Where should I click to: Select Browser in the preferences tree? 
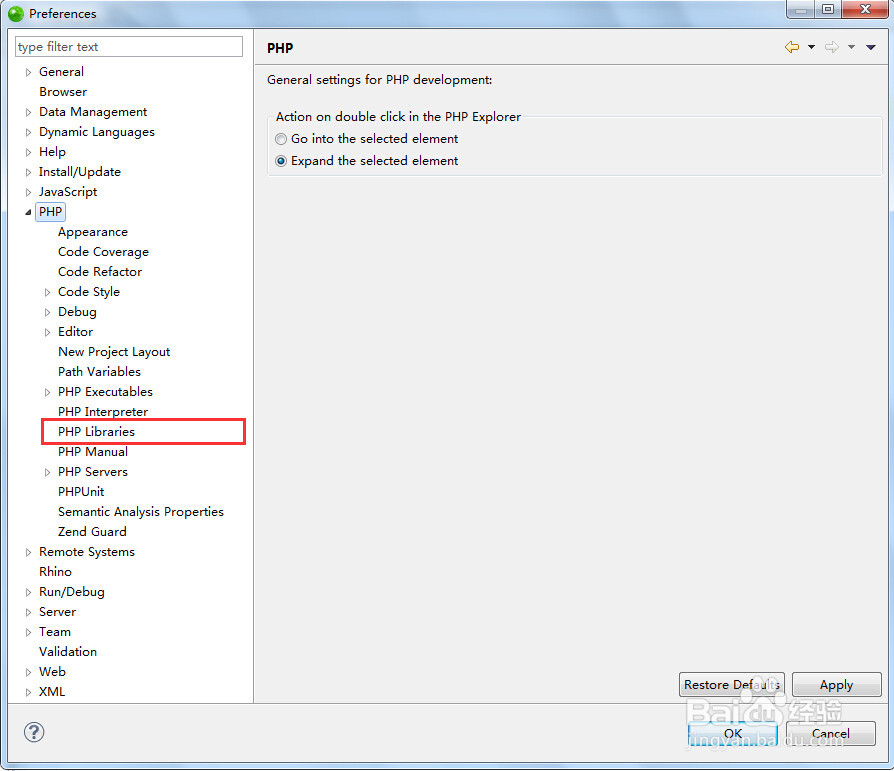click(63, 92)
